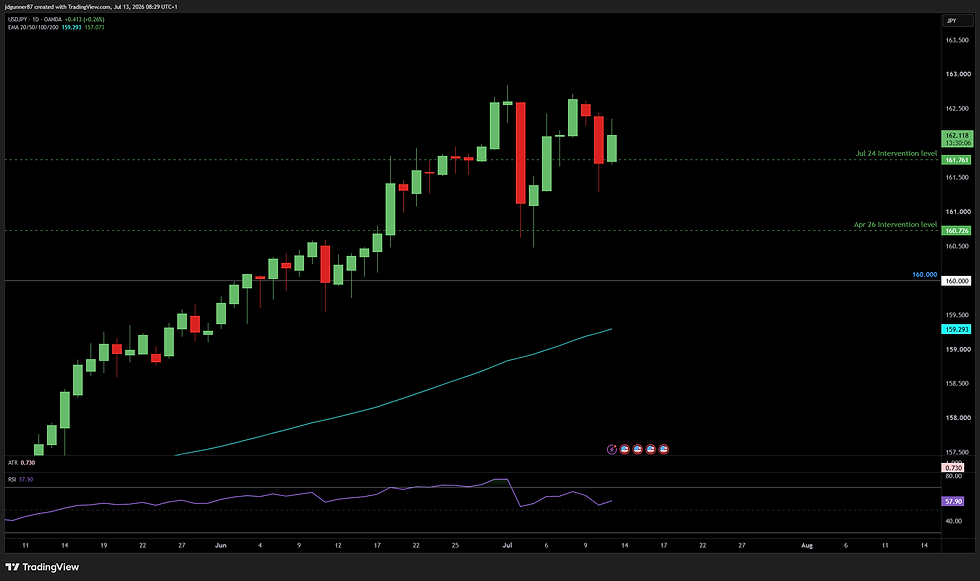Click the Aug label on time axis
980x581 pixels.
pyautogui.click(x=807, y=545)
